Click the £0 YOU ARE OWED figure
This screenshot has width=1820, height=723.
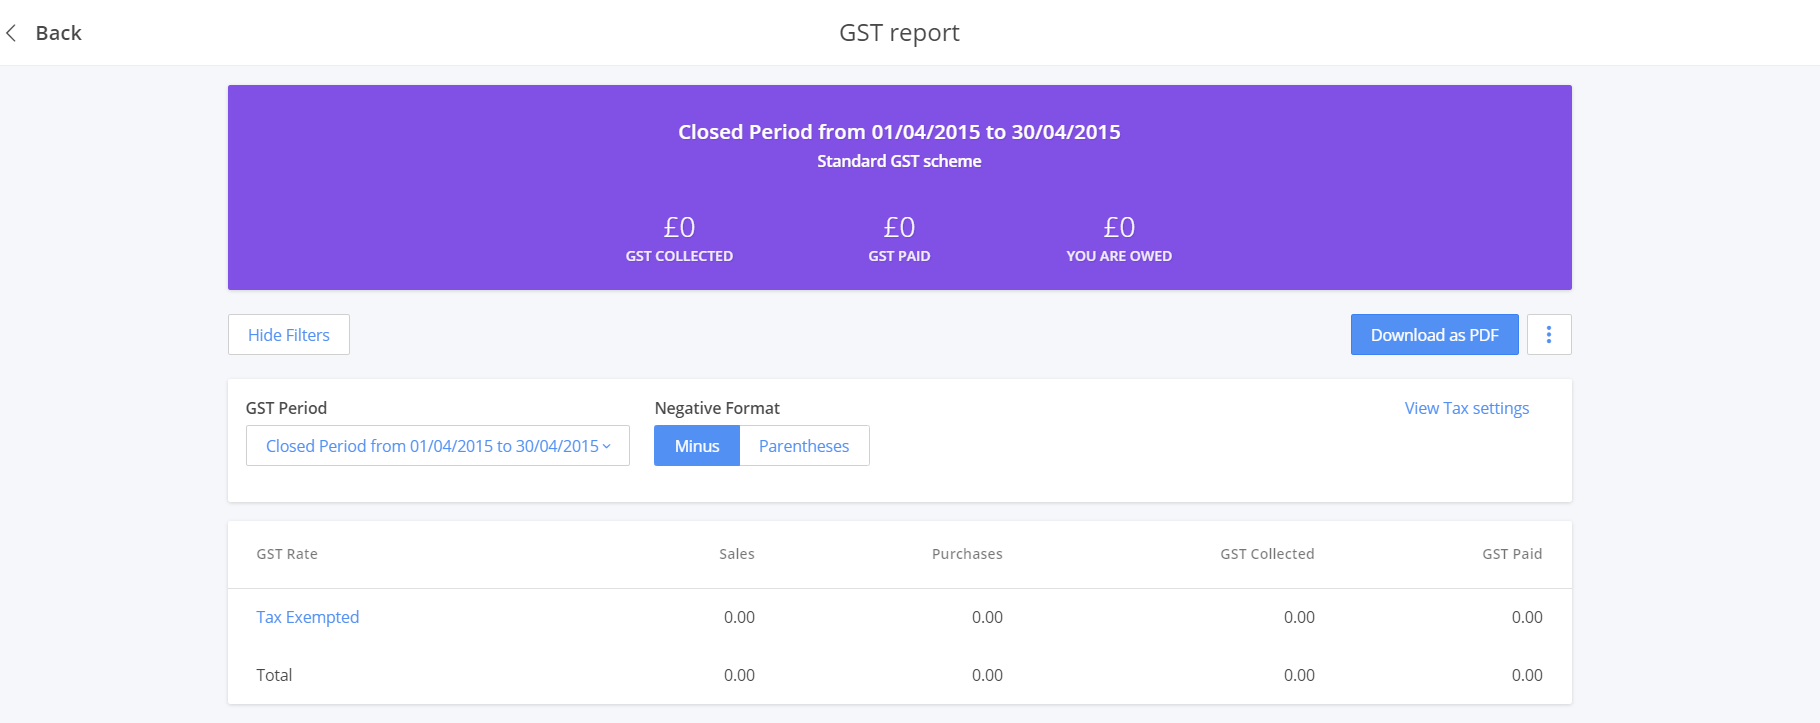tap(1119, 228)
